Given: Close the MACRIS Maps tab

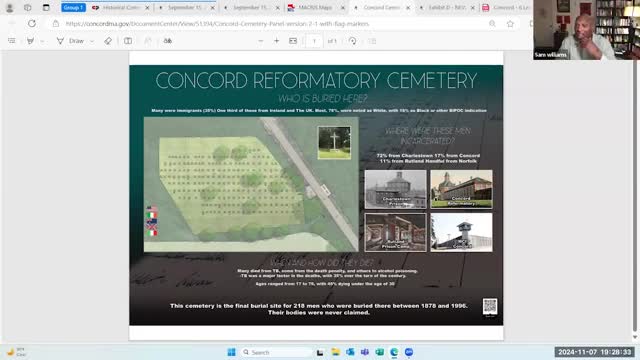Looking at the screenshot, I should (x=343, y=8).
